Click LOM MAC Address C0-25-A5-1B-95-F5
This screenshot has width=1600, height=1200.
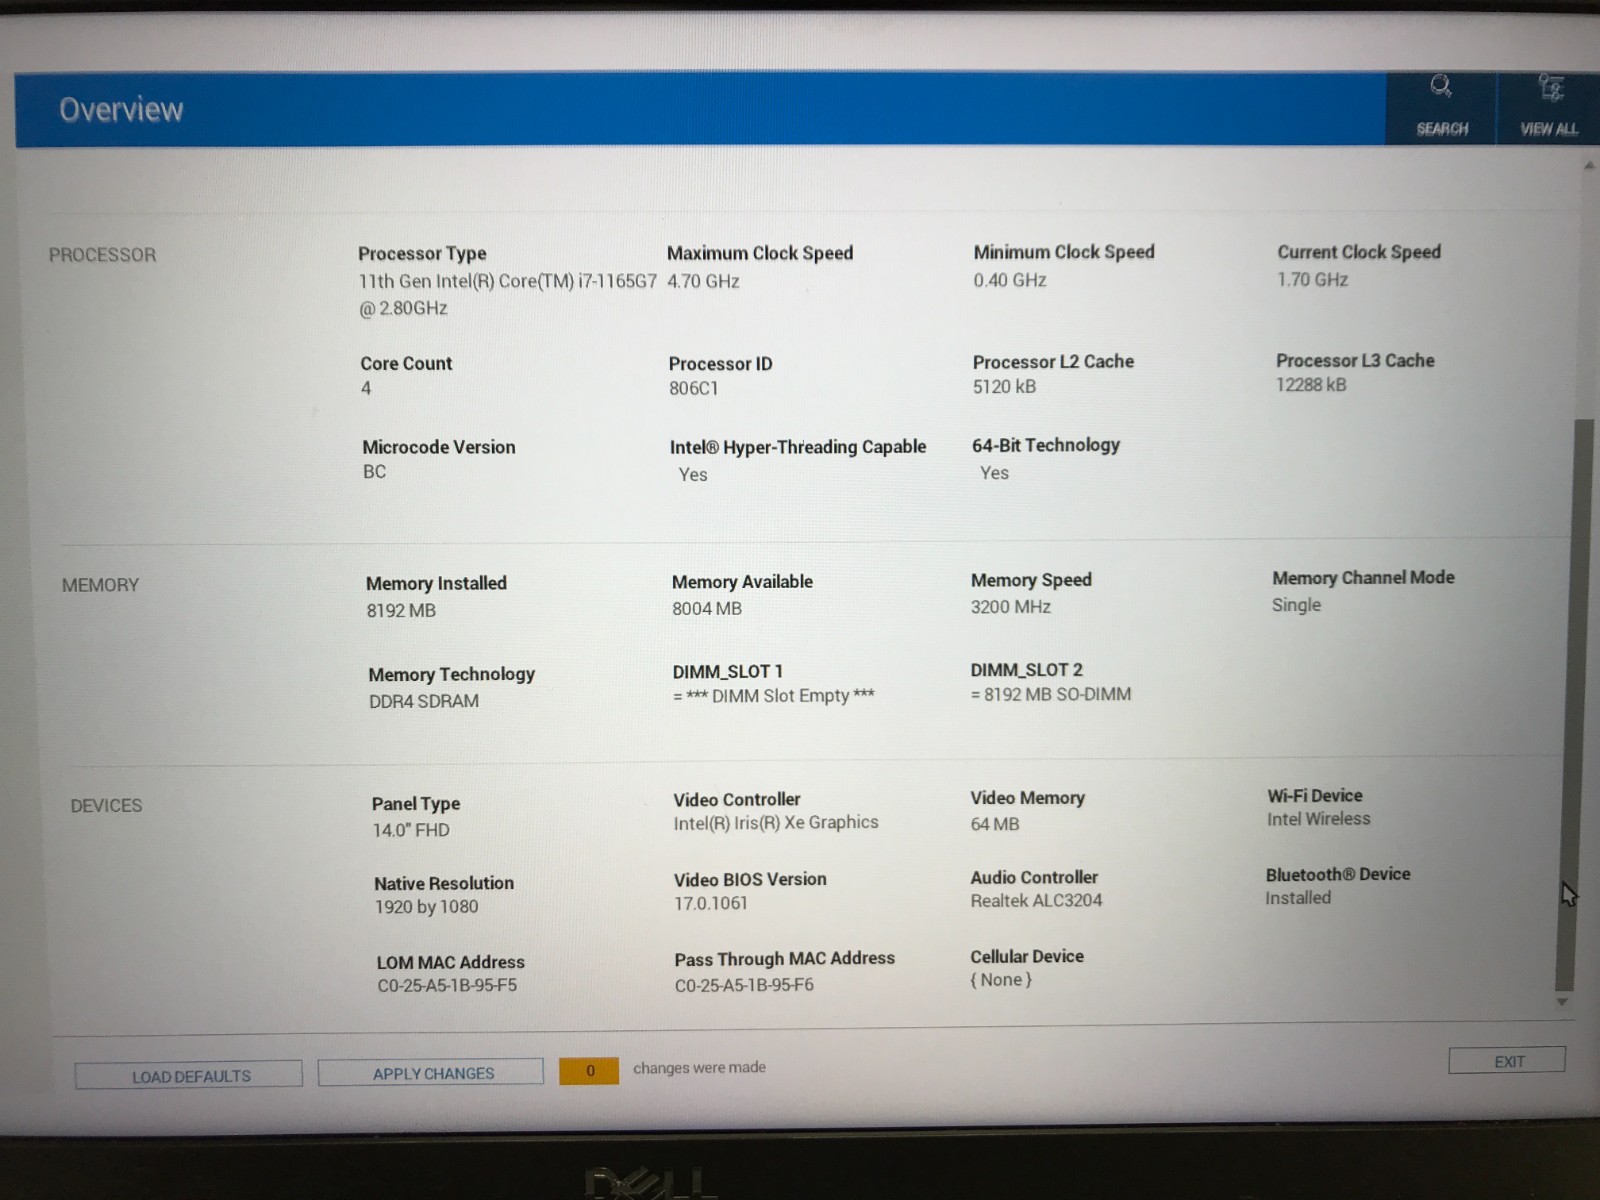point(447,985)
